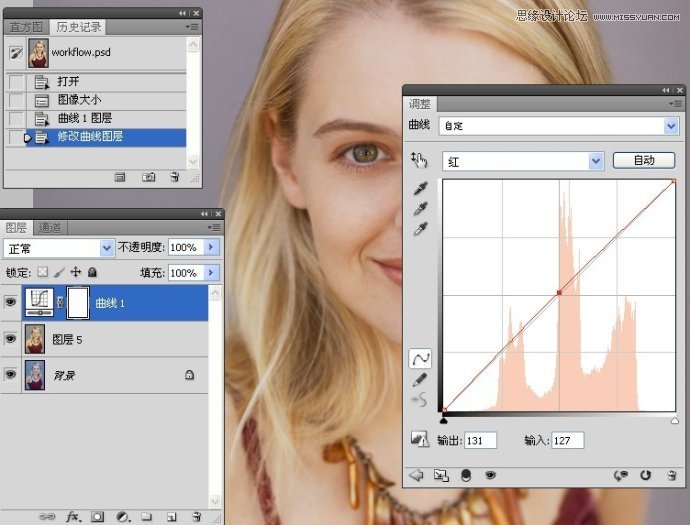Collapse the Adjustments panel double arrows
The width and height of the screenshot is (690, 525).
[x=665, y=90]
